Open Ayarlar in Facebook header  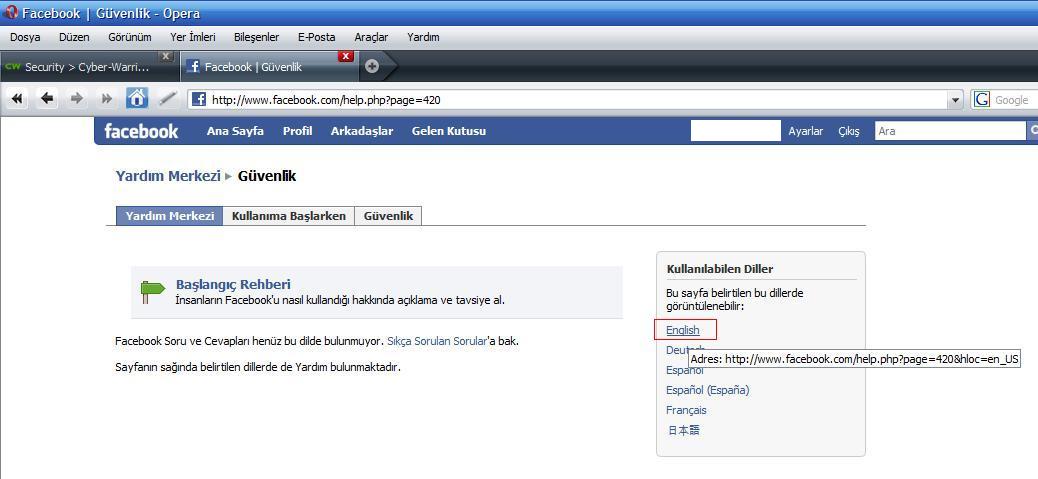(x=806, y=131)
